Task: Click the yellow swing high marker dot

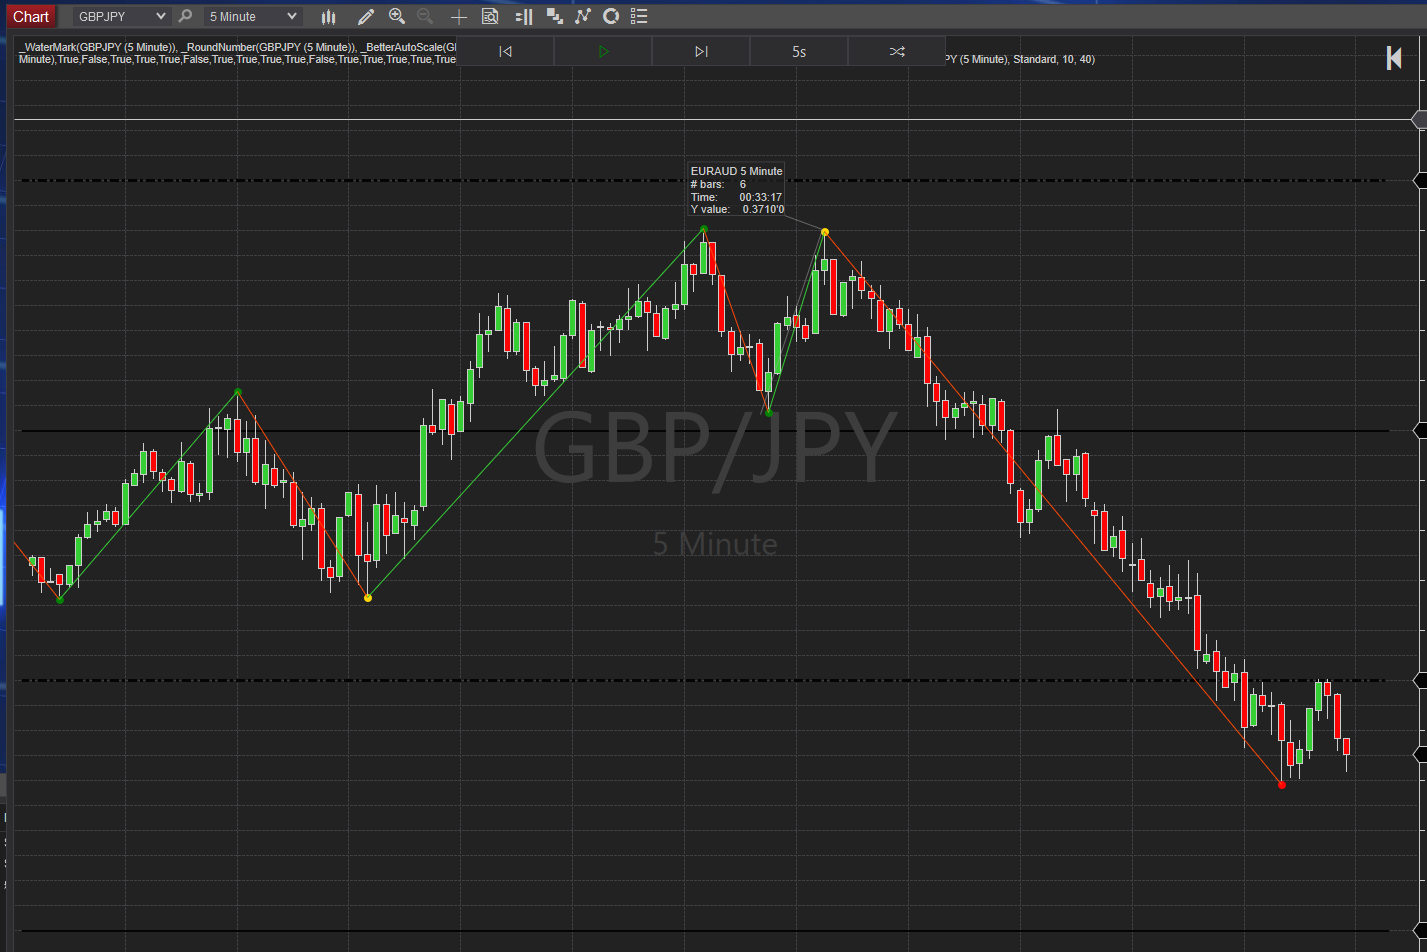Action: [x=825, y=232]
